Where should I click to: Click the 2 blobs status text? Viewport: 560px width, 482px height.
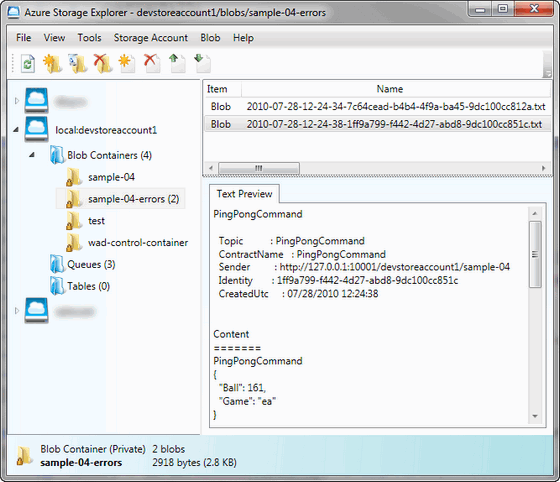coord(169,449)
